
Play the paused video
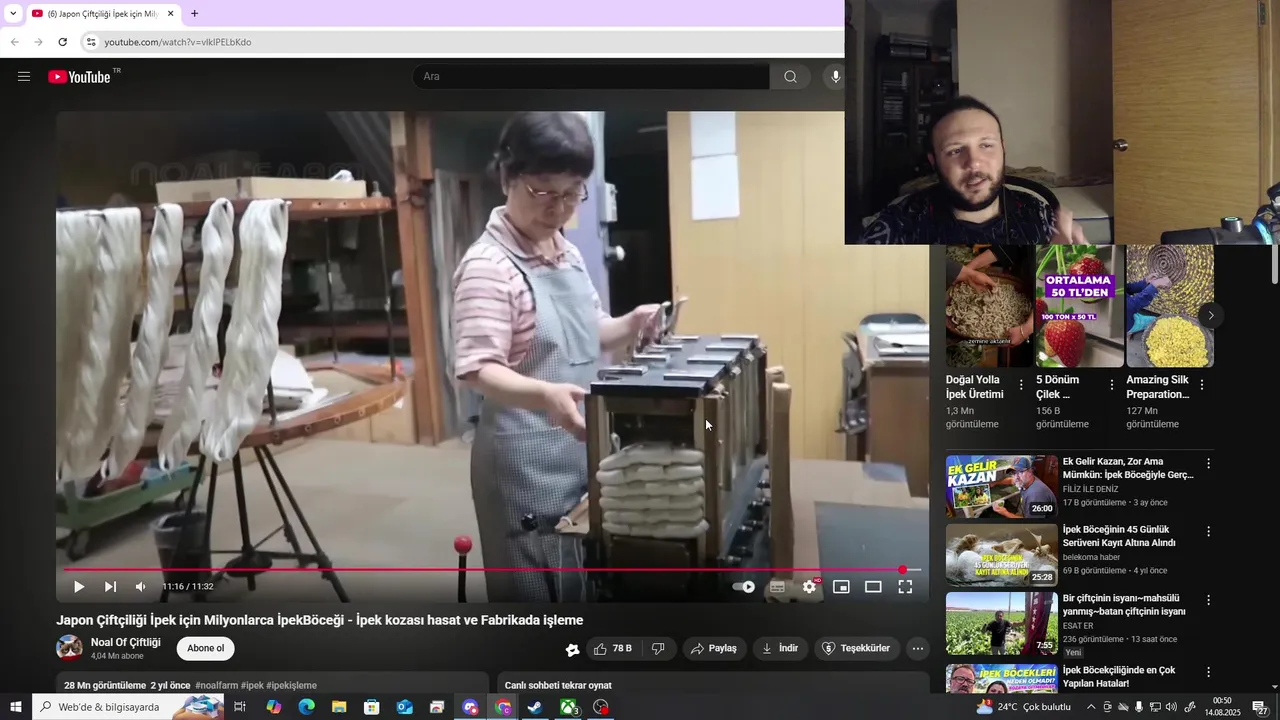pos(79,587)
